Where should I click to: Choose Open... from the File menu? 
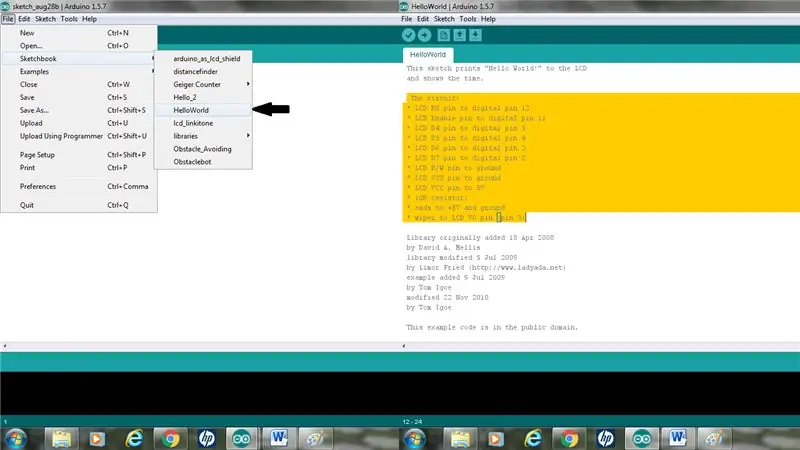tap(79, 46)
